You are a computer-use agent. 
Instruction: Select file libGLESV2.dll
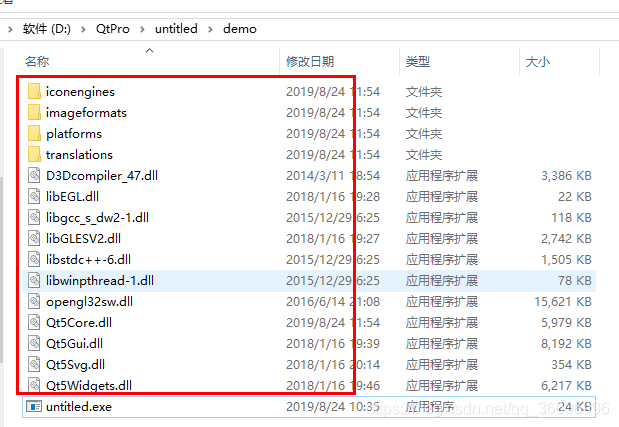tap(83, 239)
